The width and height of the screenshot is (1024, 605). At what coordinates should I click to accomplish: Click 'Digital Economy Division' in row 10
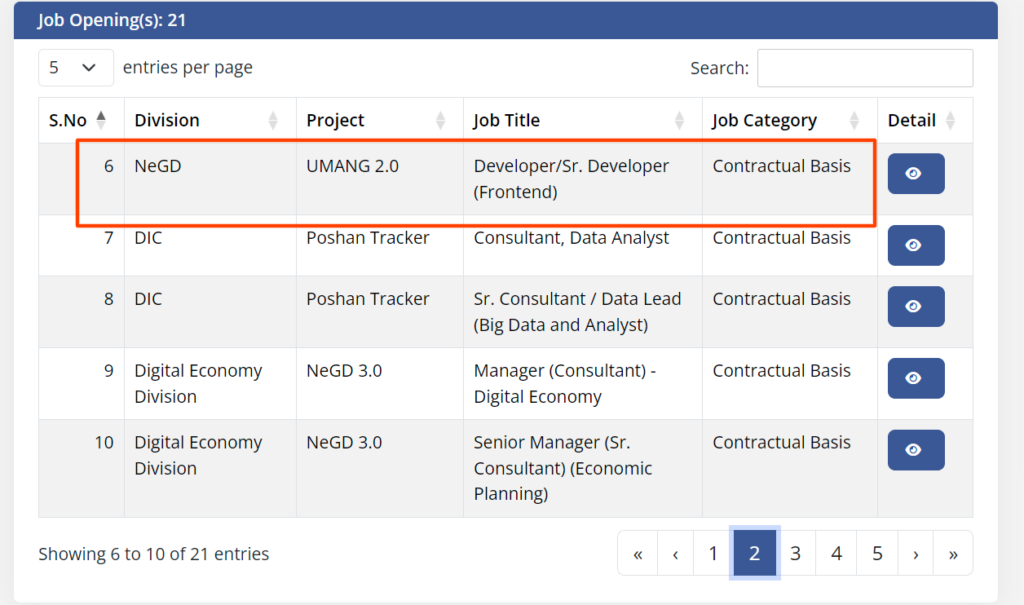[198, 455]
